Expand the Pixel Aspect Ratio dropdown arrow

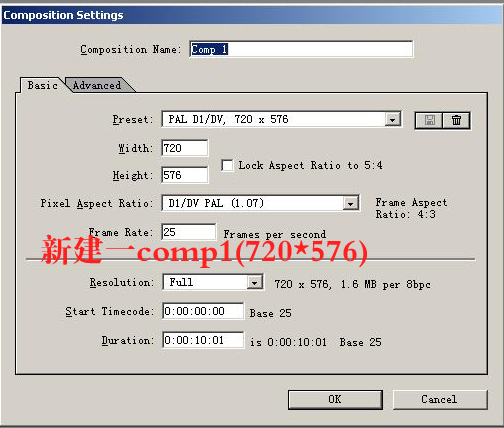[350, 203]
